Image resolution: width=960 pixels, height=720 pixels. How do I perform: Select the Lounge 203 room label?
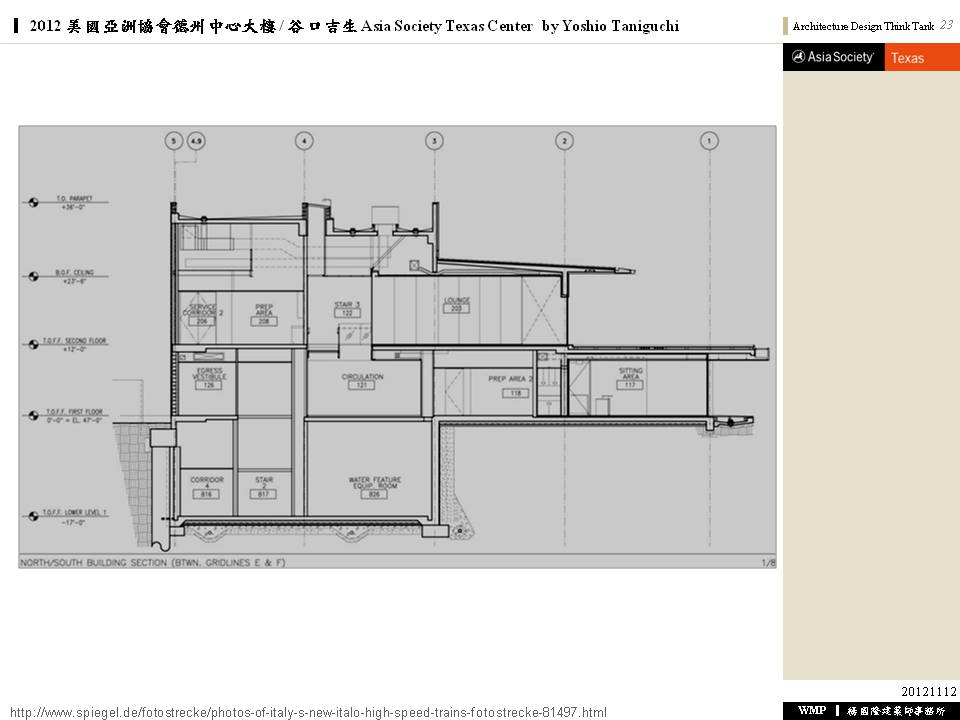pyautogui.click(x=456, y=304)
